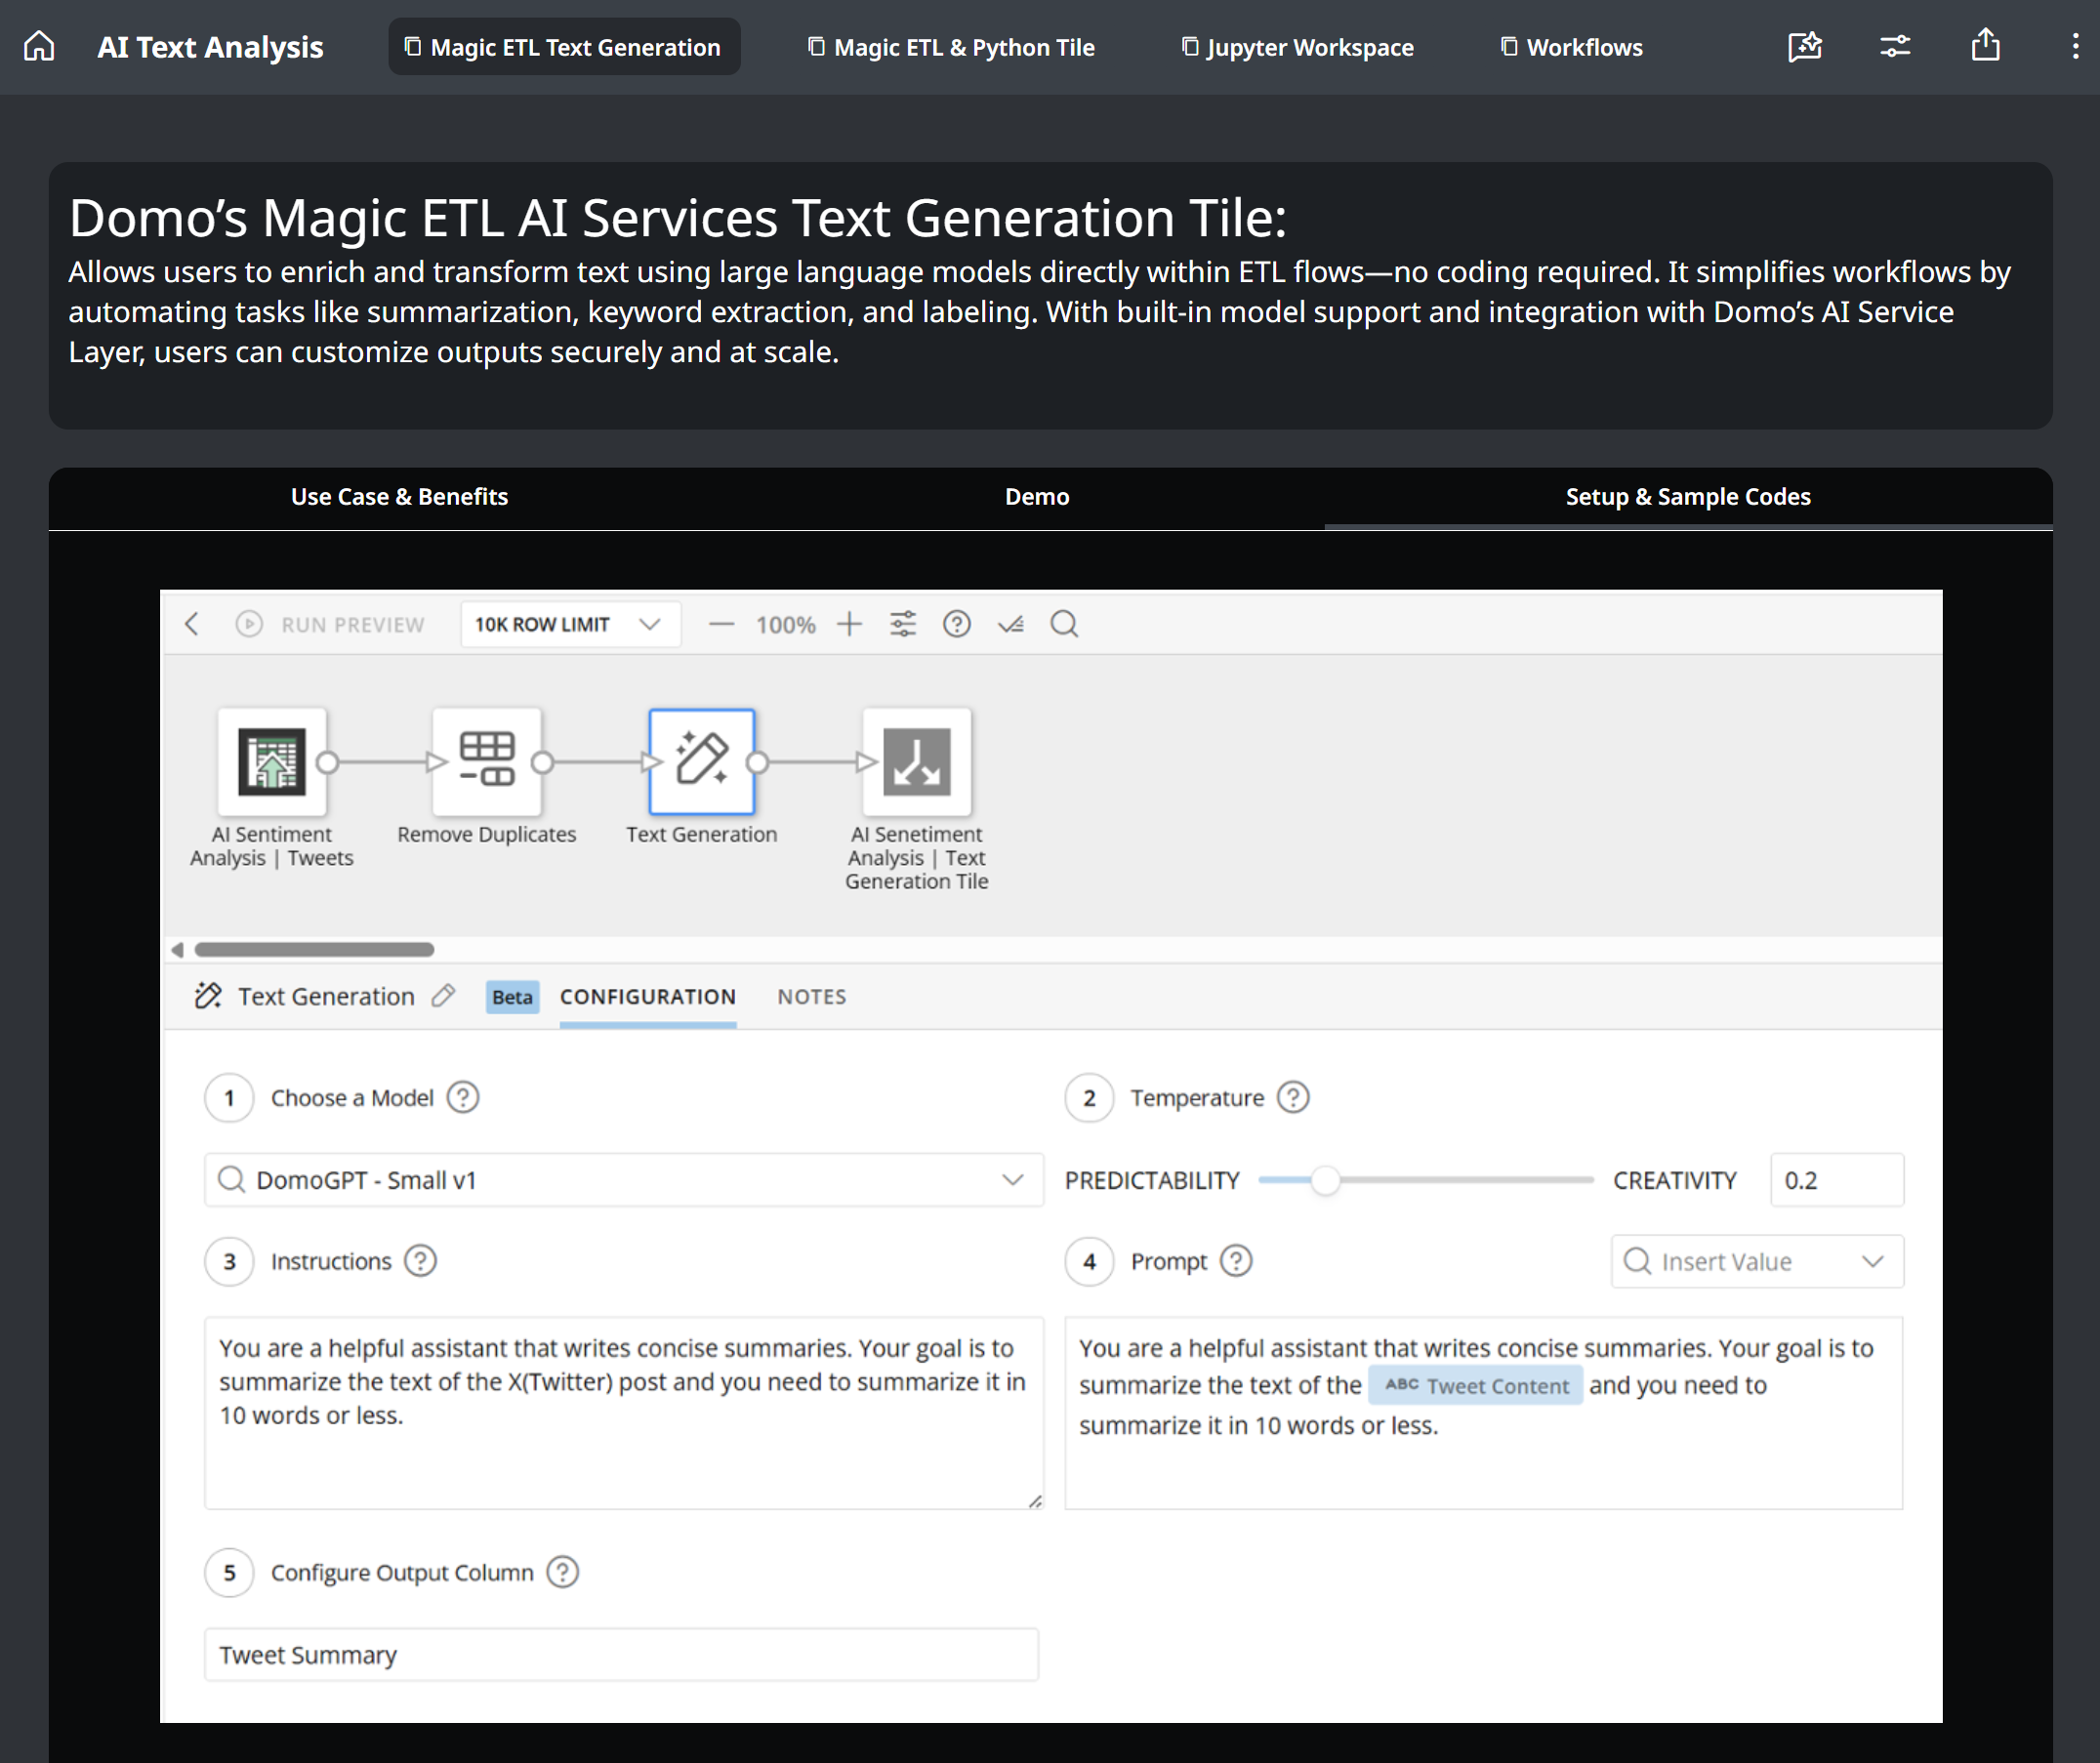Select the output dataset tile

coord(917,762)
